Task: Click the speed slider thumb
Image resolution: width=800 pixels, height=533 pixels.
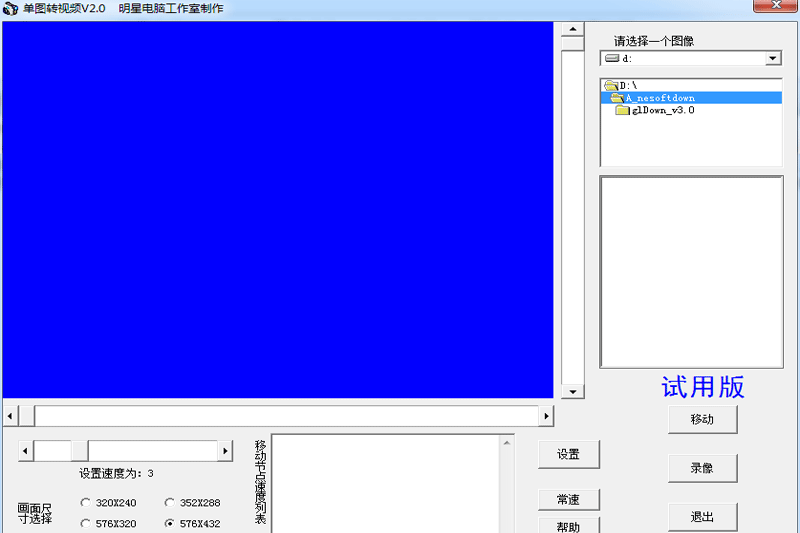Action: [x=80, y=451]
